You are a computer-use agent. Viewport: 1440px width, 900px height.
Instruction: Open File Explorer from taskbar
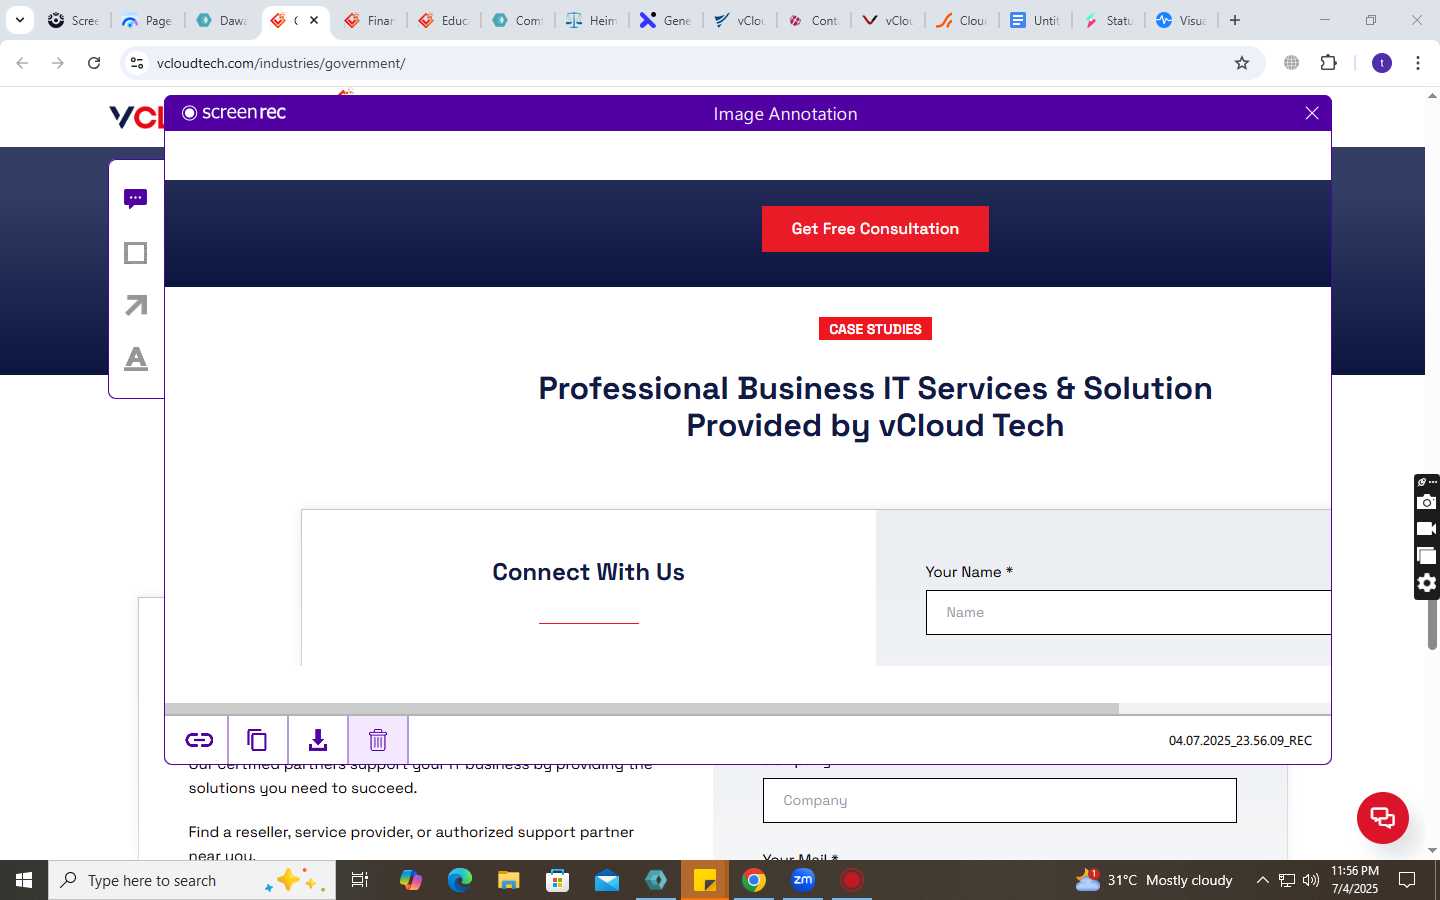pyautogui.click(x=509, y=880)
